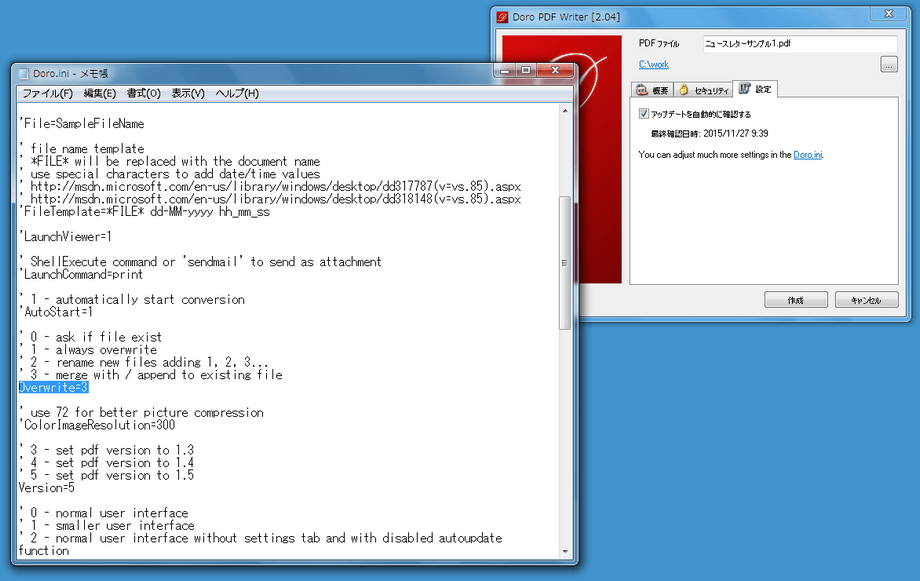
Task: Click the "1 - always overwrite" comment line
Action: click(x=88, y=350)
